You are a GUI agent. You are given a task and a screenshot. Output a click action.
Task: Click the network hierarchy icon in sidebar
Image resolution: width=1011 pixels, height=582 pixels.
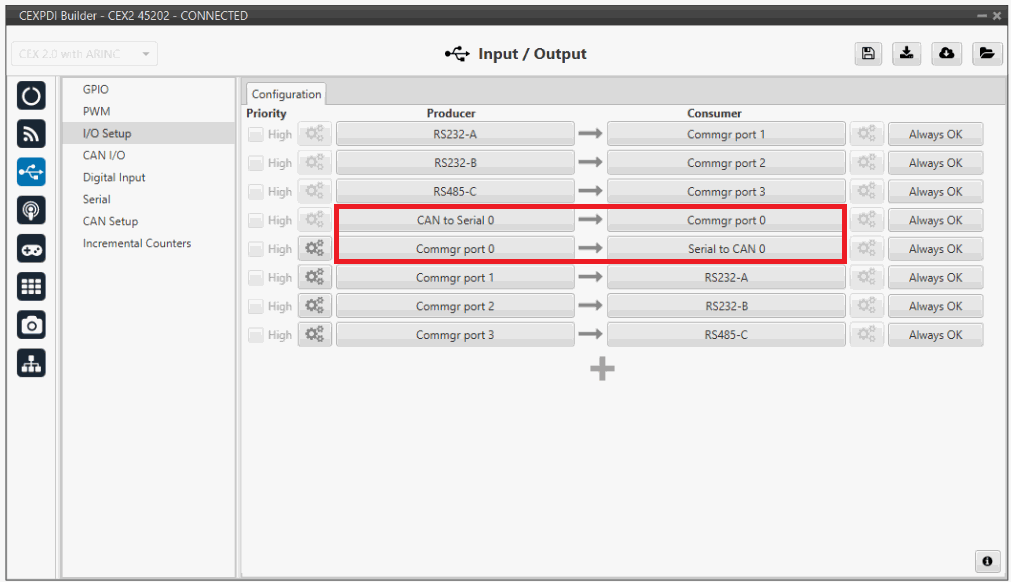click(31, 365)
